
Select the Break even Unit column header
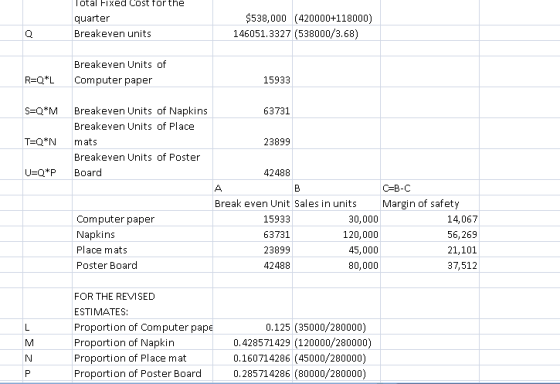click(x=252, y=204)
